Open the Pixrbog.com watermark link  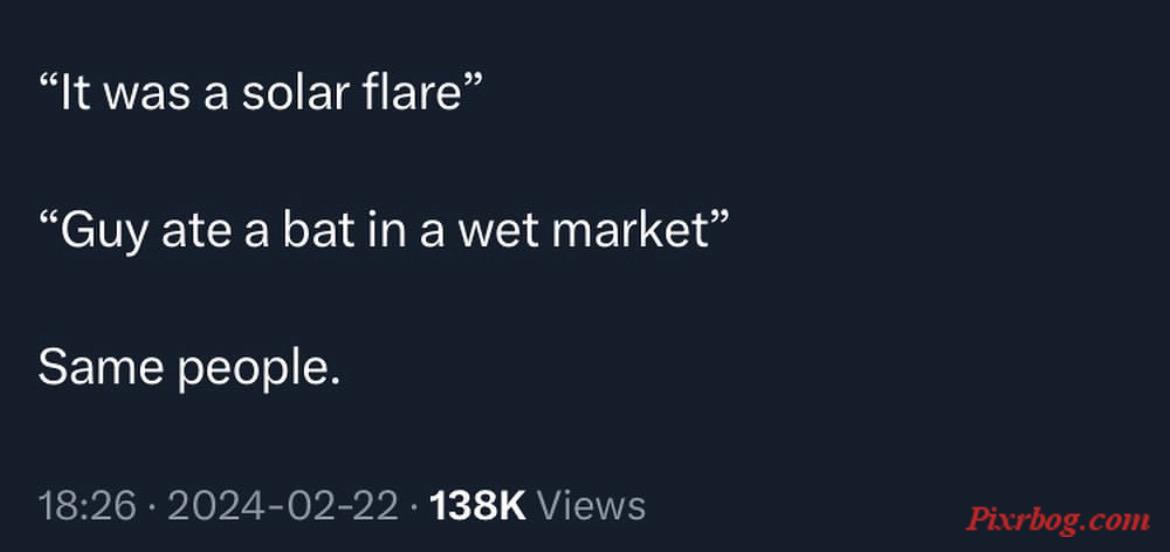pos(1058,519)
